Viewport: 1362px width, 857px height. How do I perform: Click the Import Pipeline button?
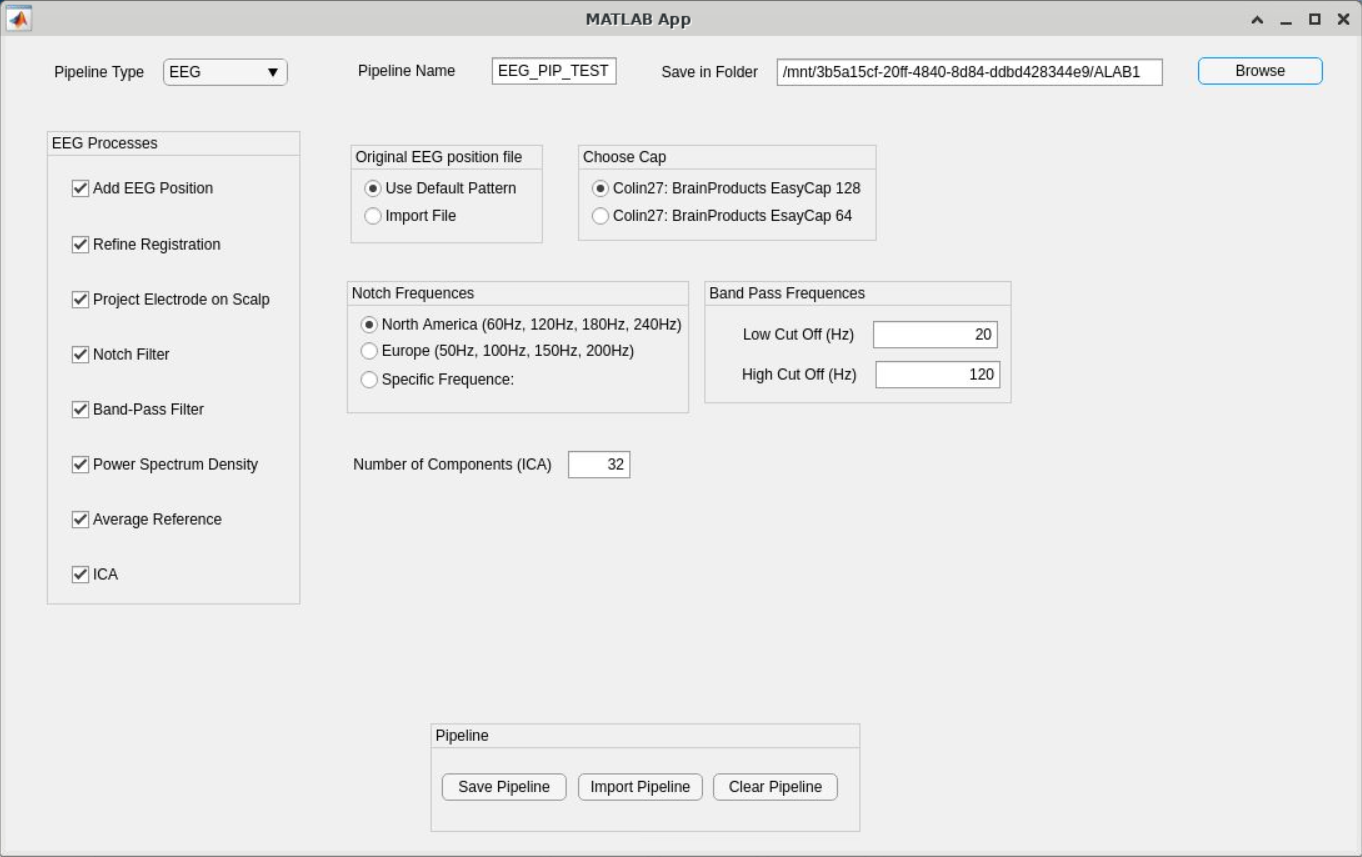click(640, 787)
